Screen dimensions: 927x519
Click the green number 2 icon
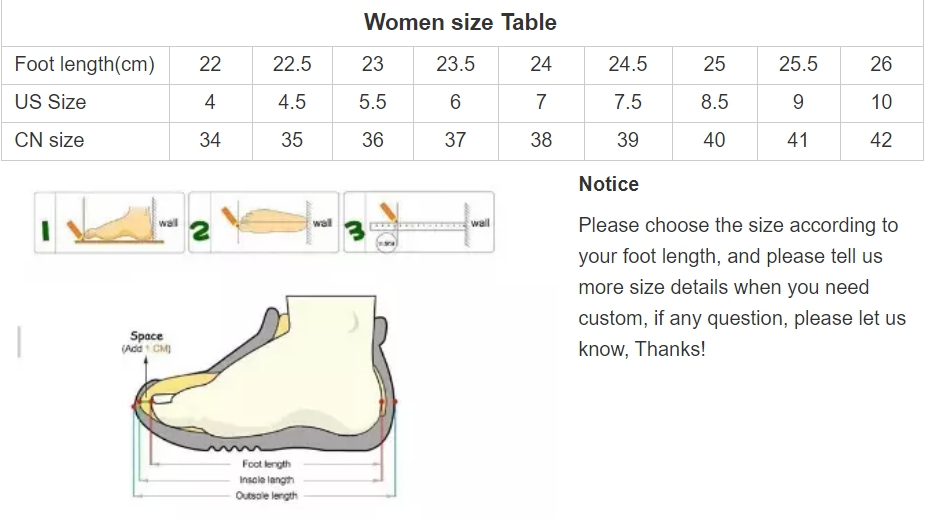tap(200, 230)
